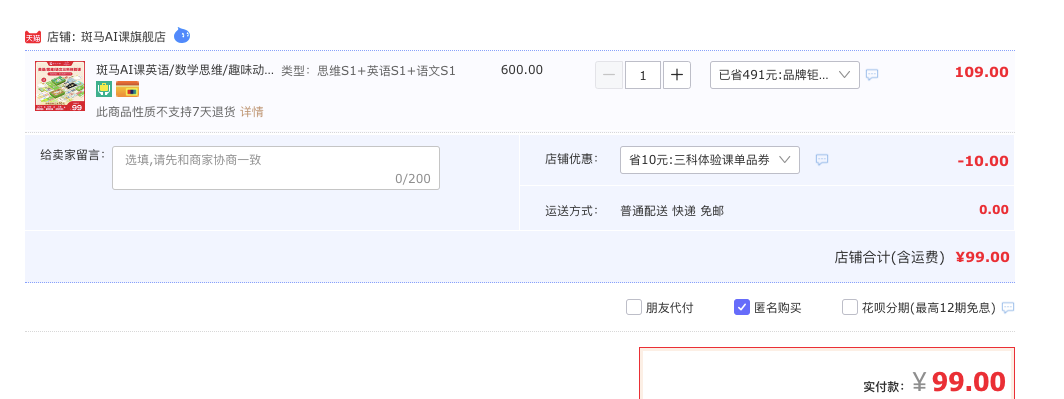Enable the 花呗分期 installment checkbox

[x=850, y=307]
